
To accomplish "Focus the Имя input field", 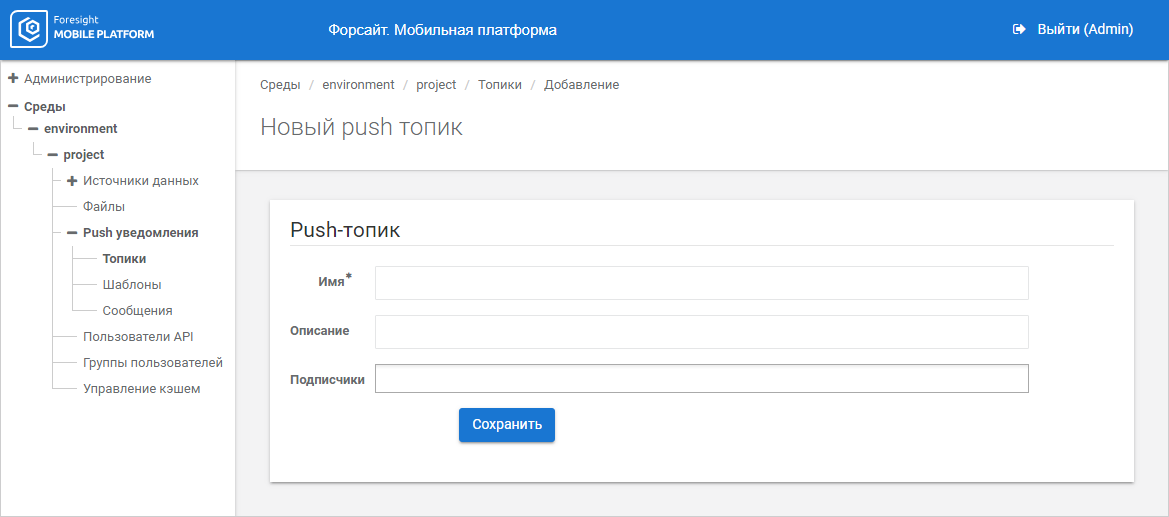I will (701, 283).
